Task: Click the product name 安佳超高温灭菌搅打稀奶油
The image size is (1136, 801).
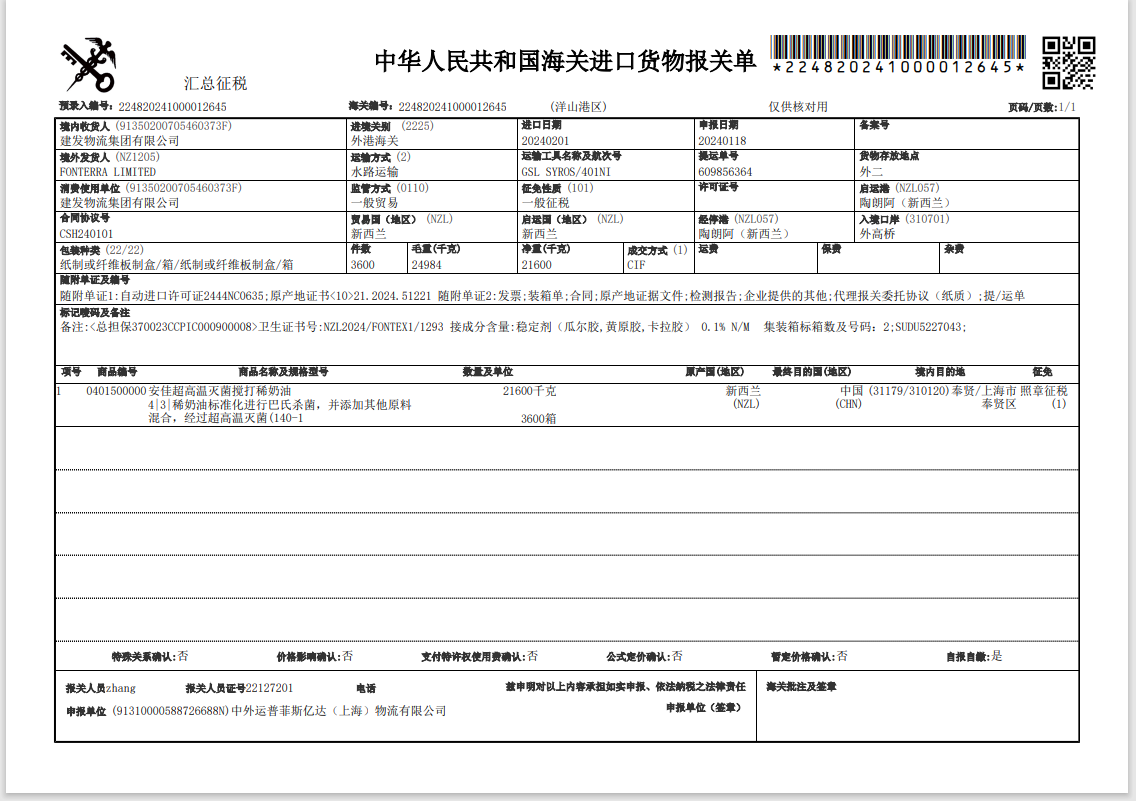Action: (220, 391)
